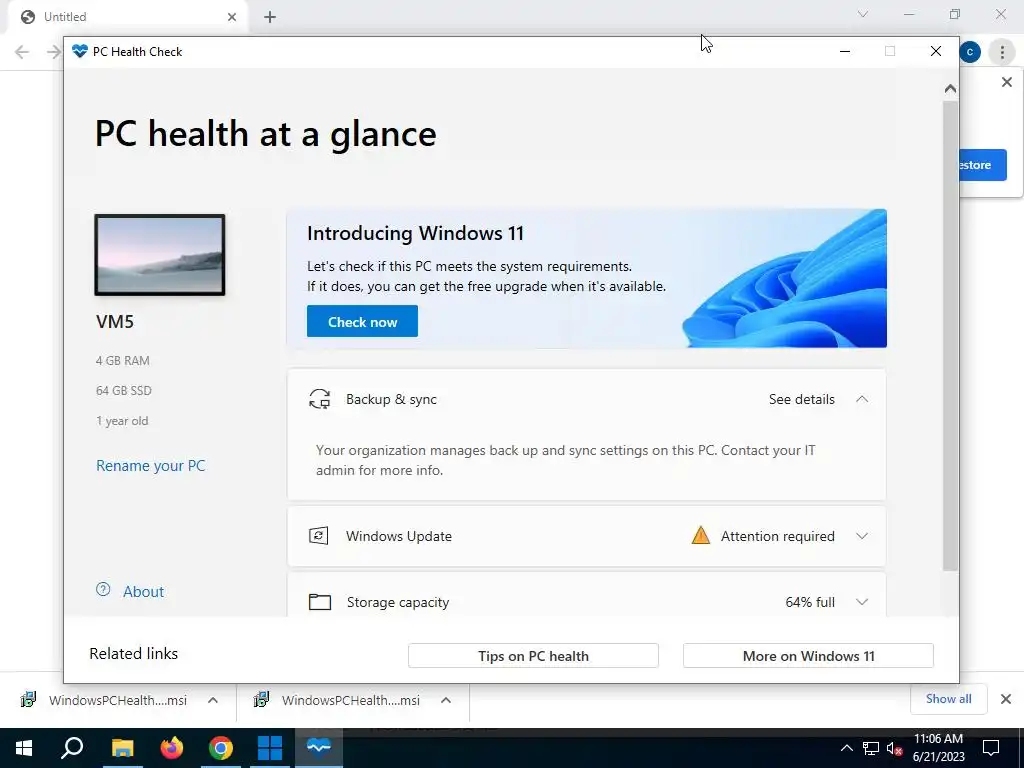The height and width of the screenshot is (768, 1024).
Task: Close the downloads bar
Action: click(1006, 699)
